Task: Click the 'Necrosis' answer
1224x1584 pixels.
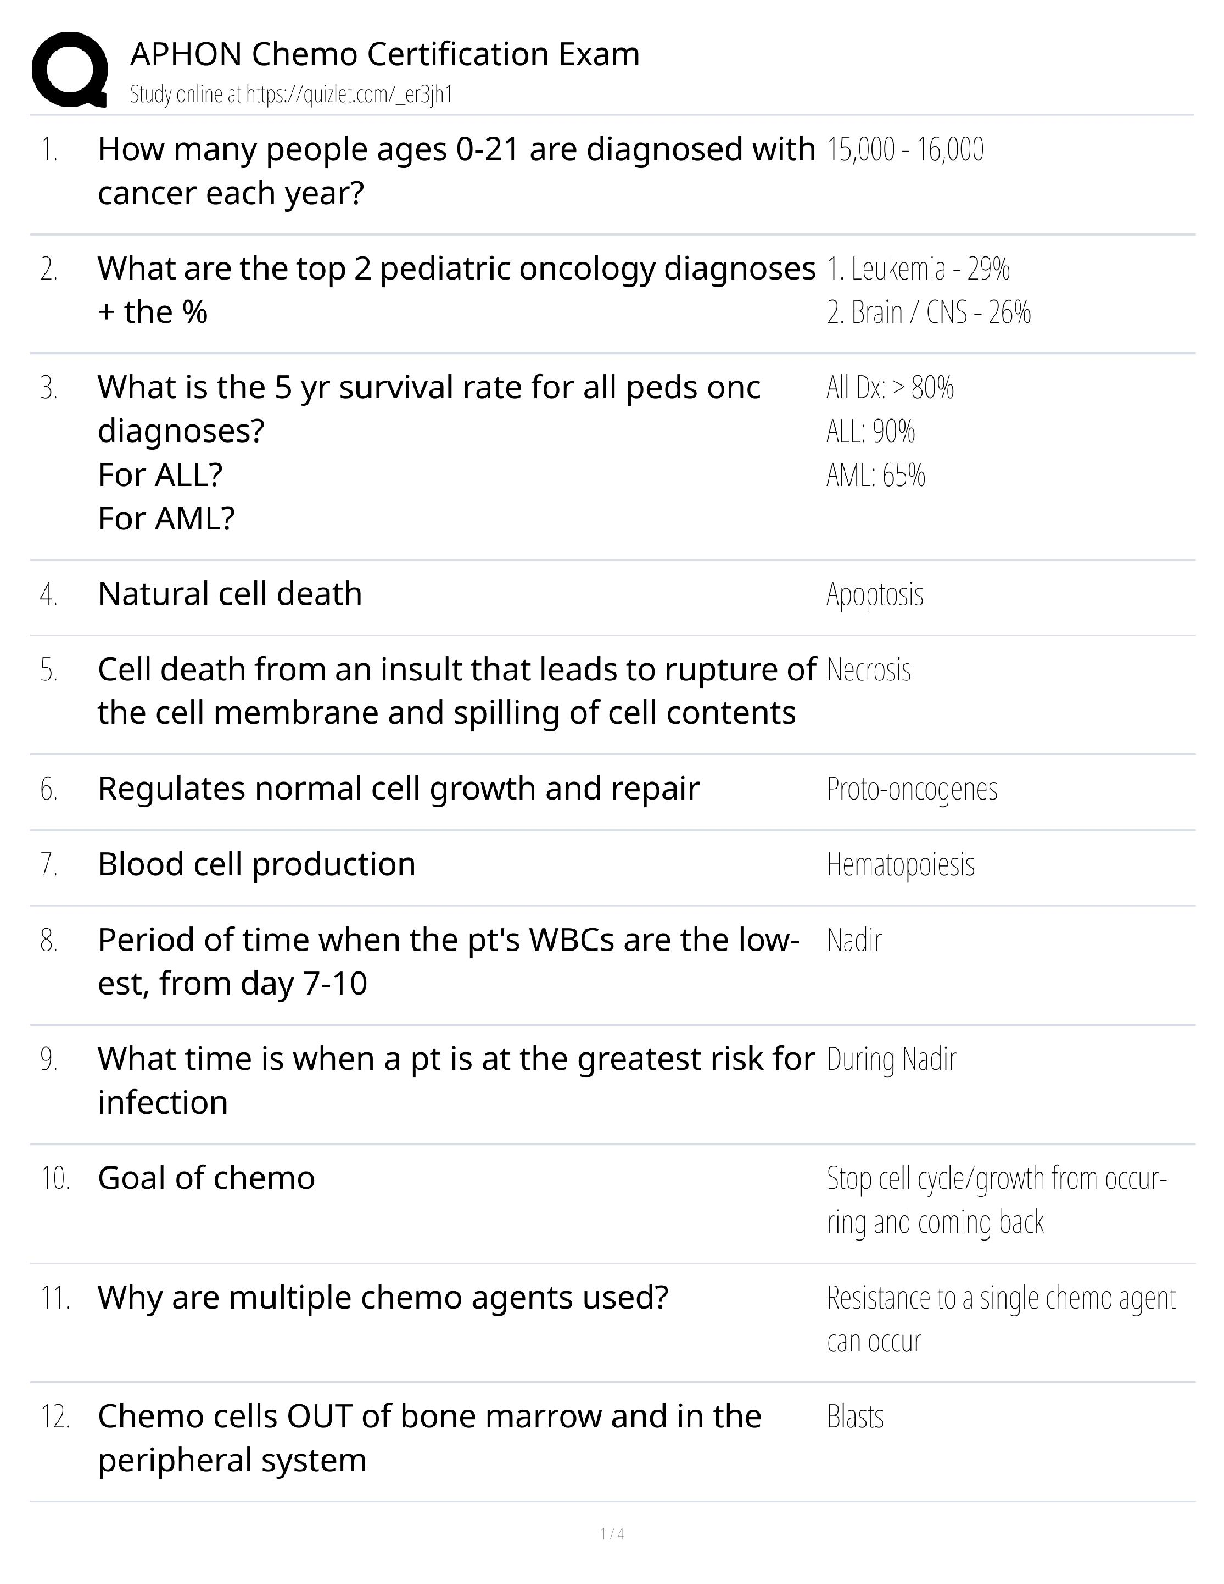Action: click(868, 670)
